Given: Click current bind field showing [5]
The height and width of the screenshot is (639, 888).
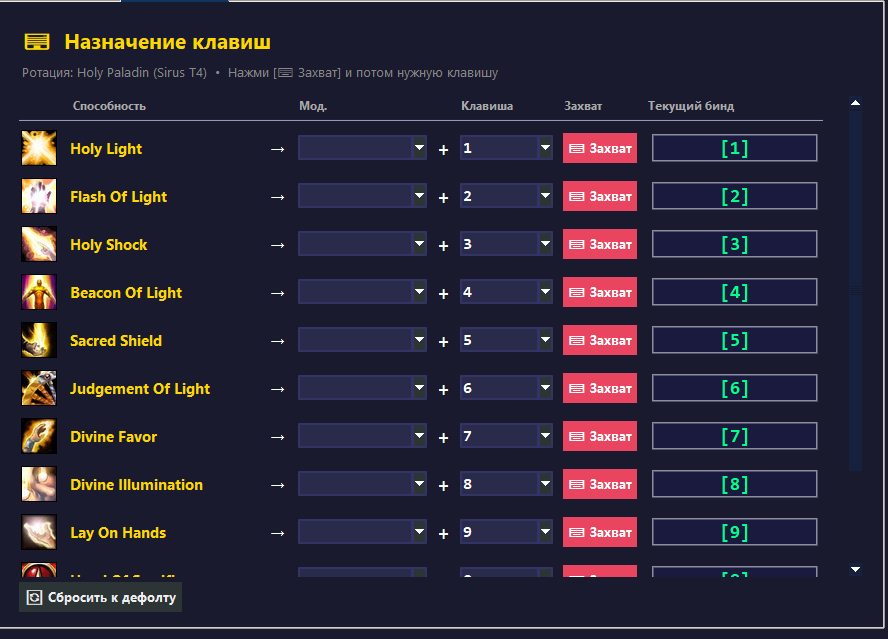Looking at the screenshot, I should click(735, 340).
